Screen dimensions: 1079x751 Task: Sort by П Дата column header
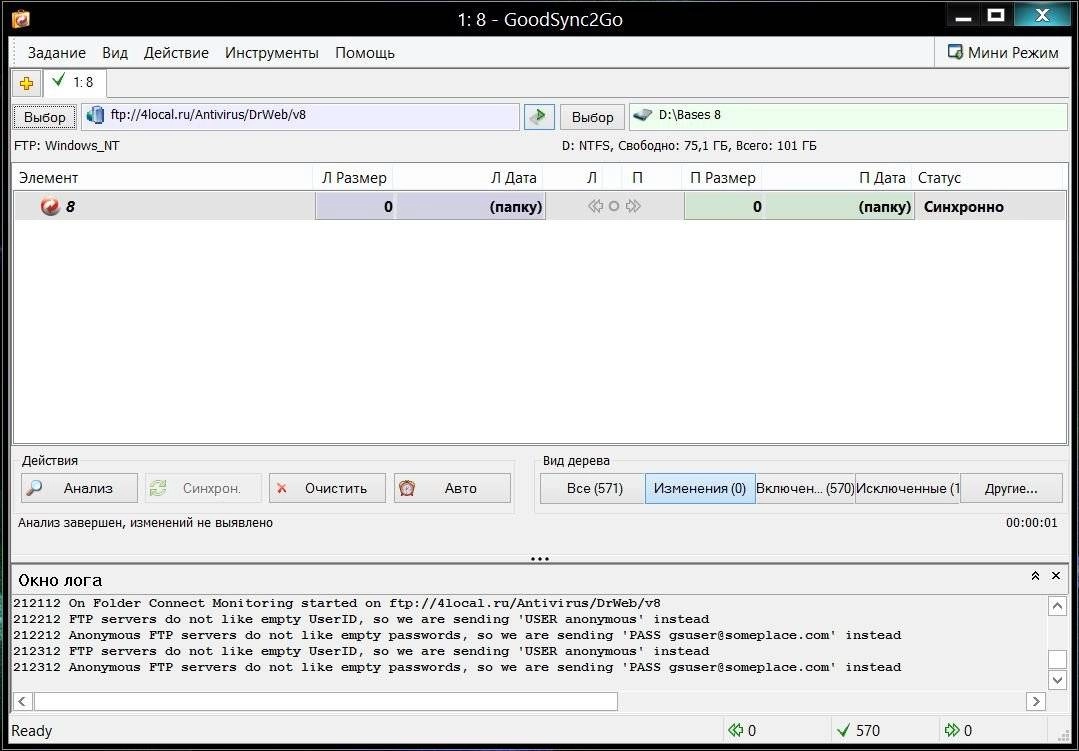point(837,178)
